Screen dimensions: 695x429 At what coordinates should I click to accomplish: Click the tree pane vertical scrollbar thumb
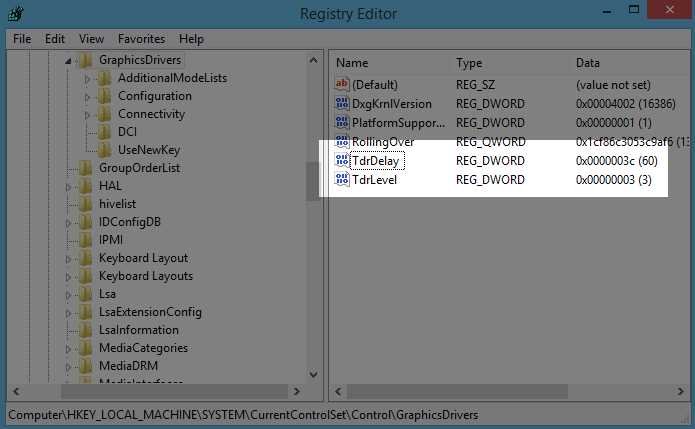(313, 181)
